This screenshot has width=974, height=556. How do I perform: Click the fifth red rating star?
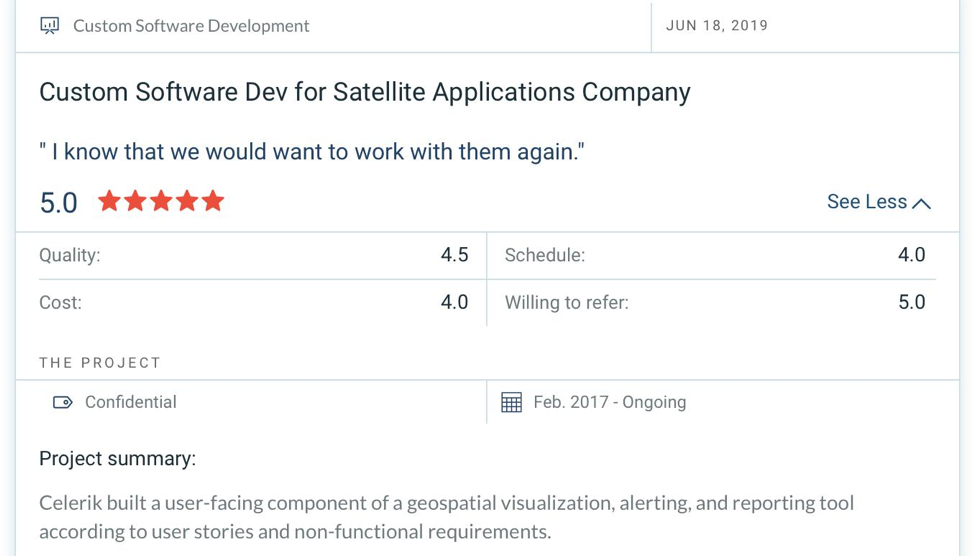click(x=212, y=201)
